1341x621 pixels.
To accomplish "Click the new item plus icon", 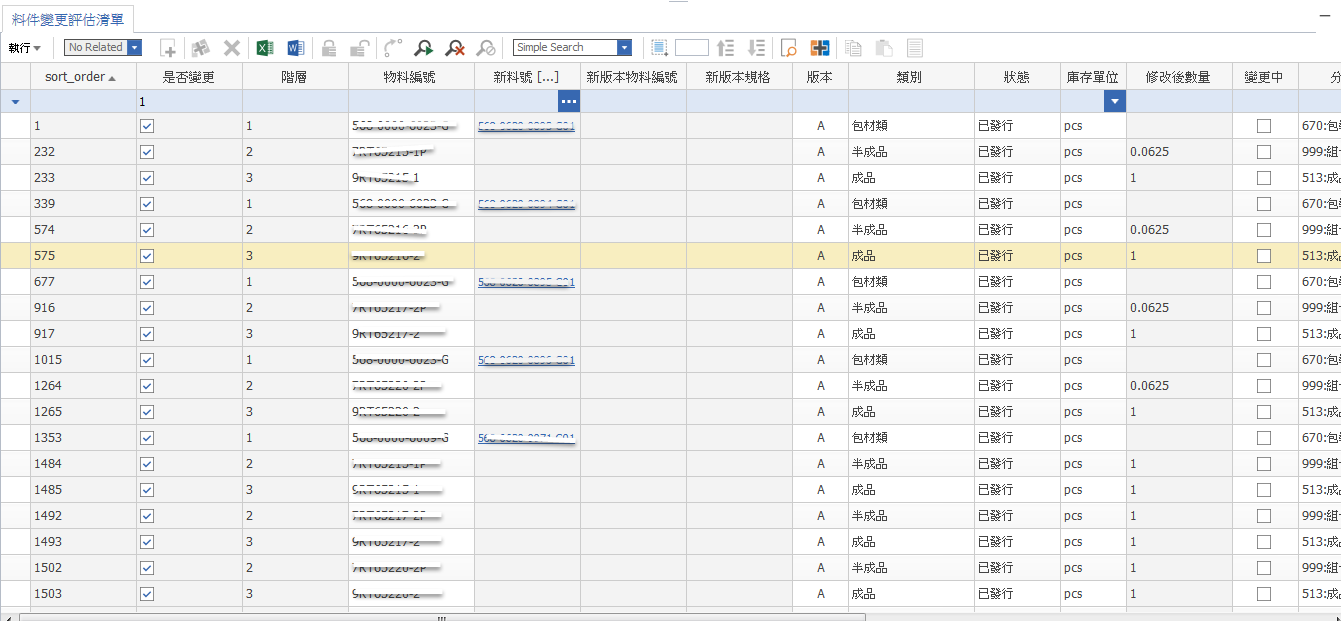I will pos(168,48).
